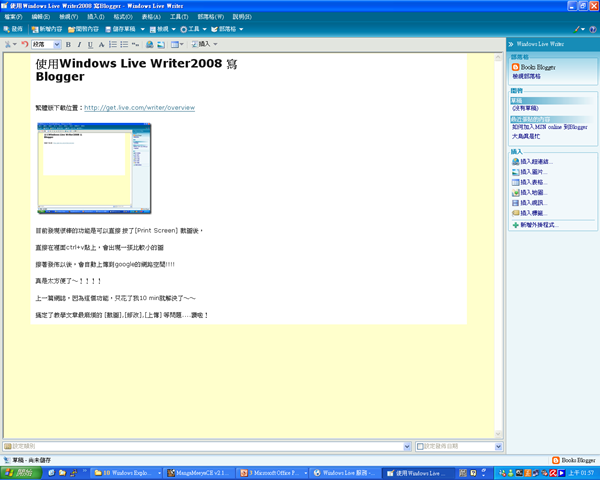The height and width of the screenshot is (480, 600).
Task: Click the 檢視部落格 view blog link
Action: [527, 76]
